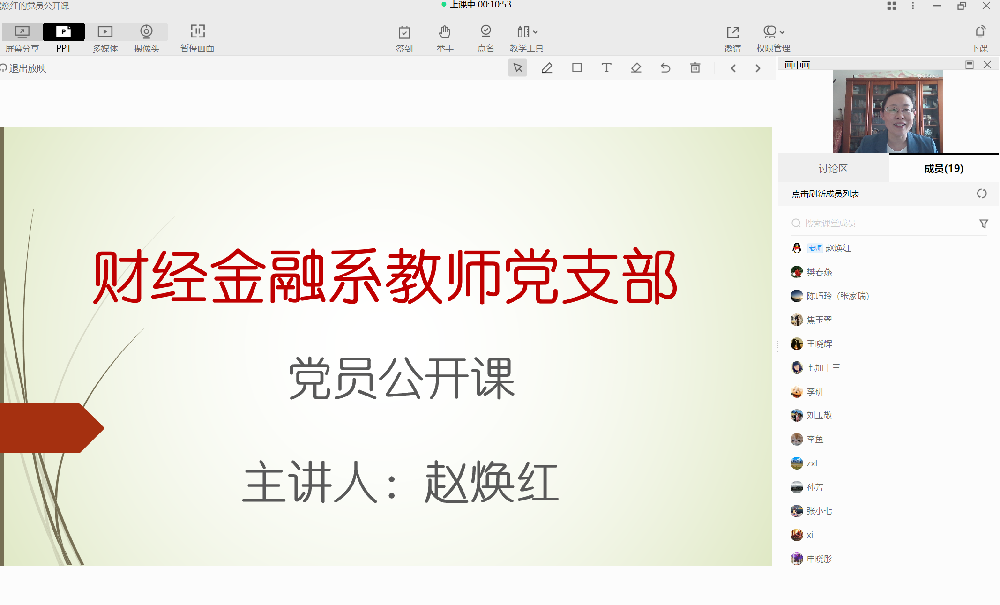This screenshot has width=1000, height=605.
Task: Choose the rectangle shape tool
Action: (x=577, y=68)
